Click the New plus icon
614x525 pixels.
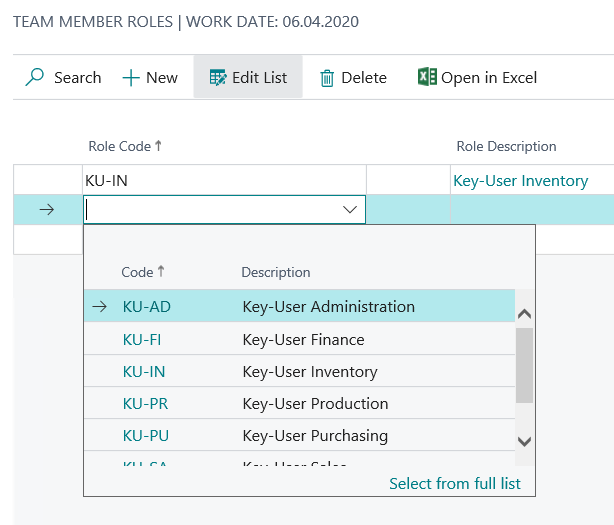tap(131, 77)
